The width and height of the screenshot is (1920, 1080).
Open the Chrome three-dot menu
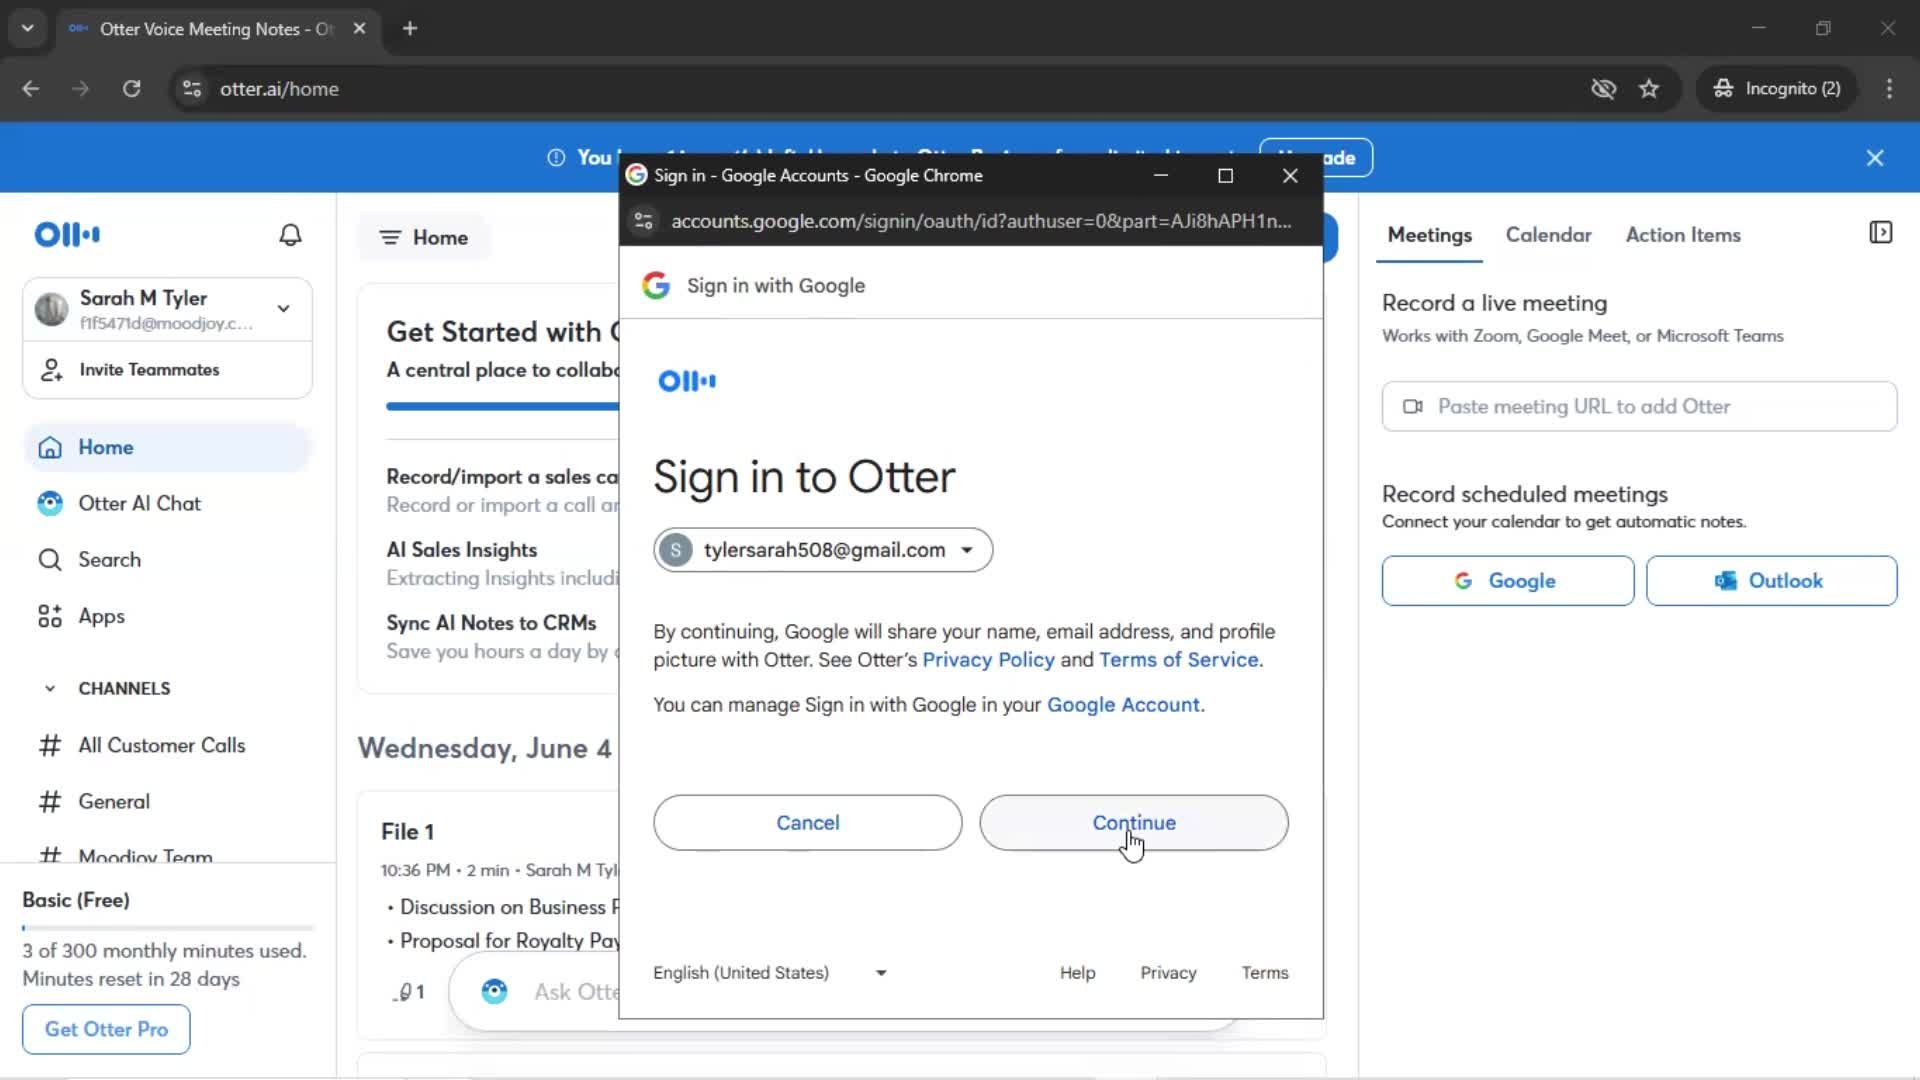(1889, 89)
